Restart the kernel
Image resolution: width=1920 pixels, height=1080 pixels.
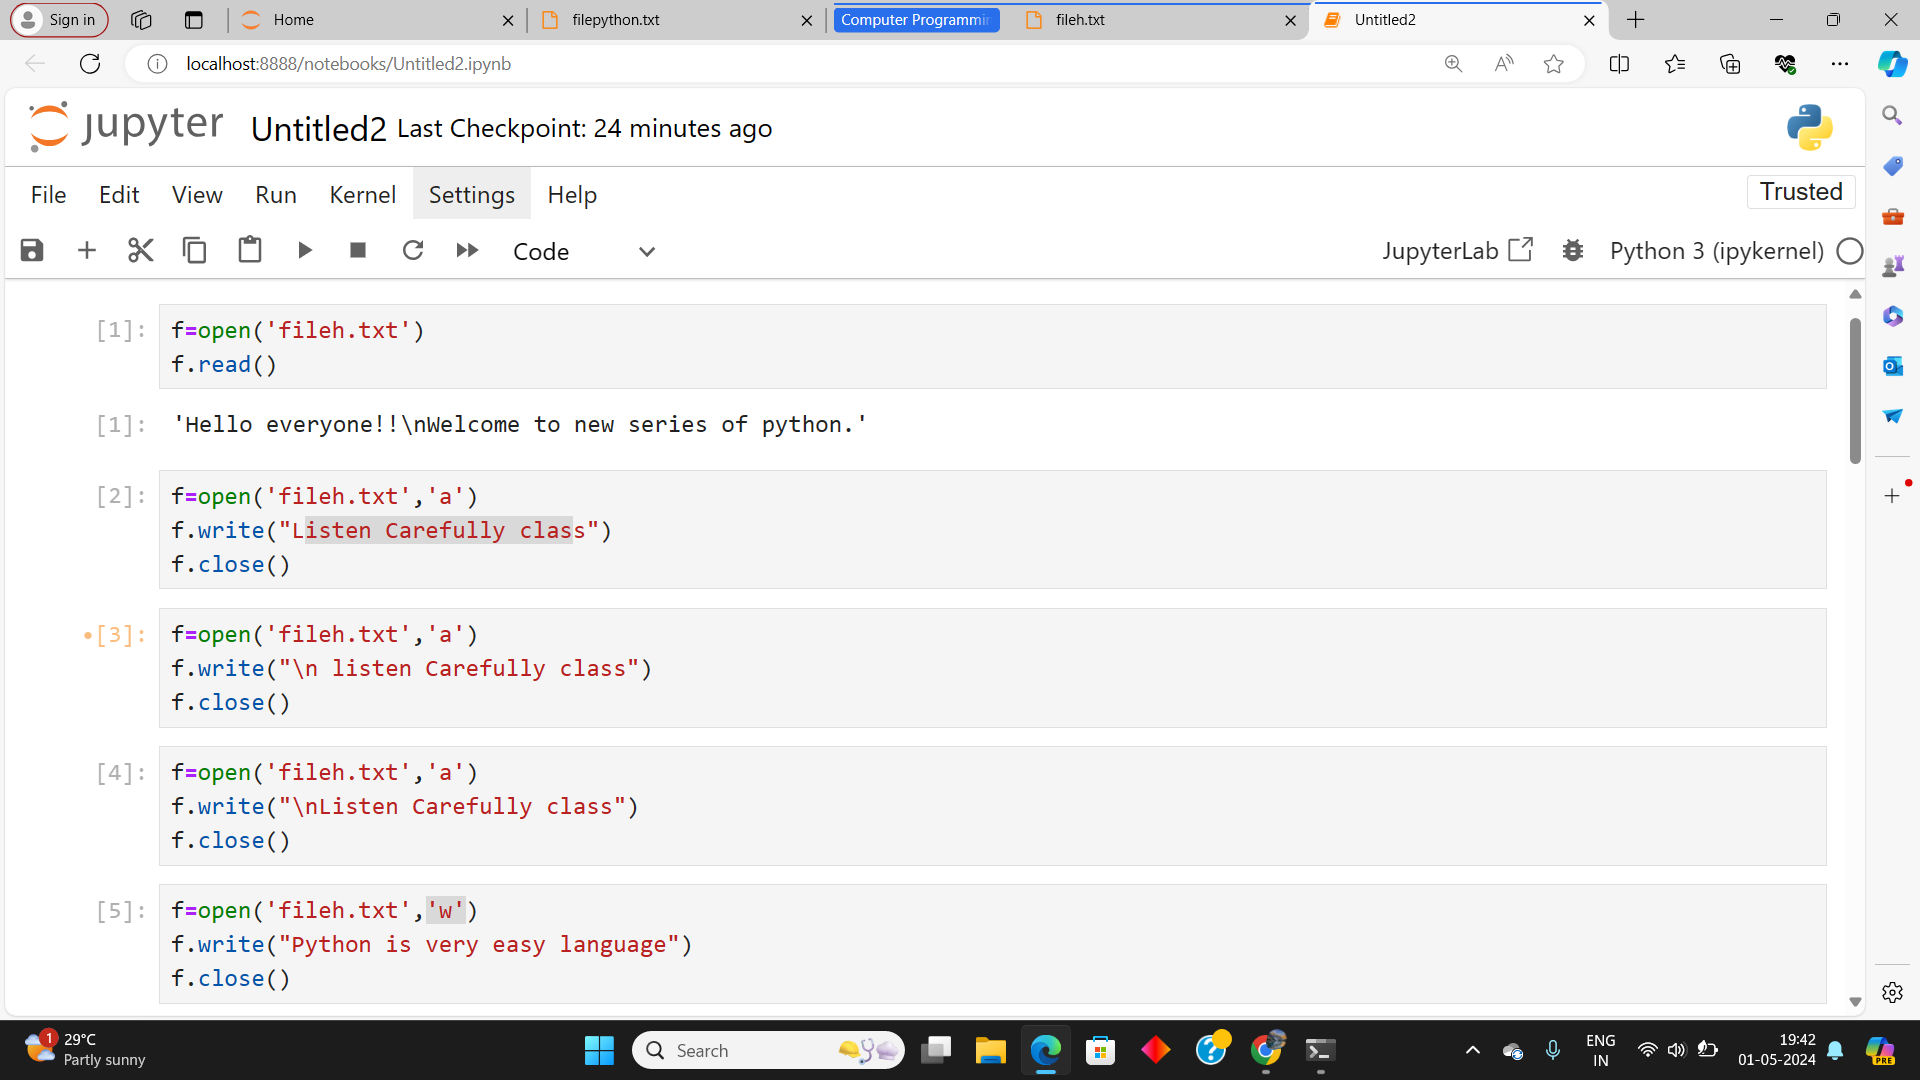click(x=413, y=251)
